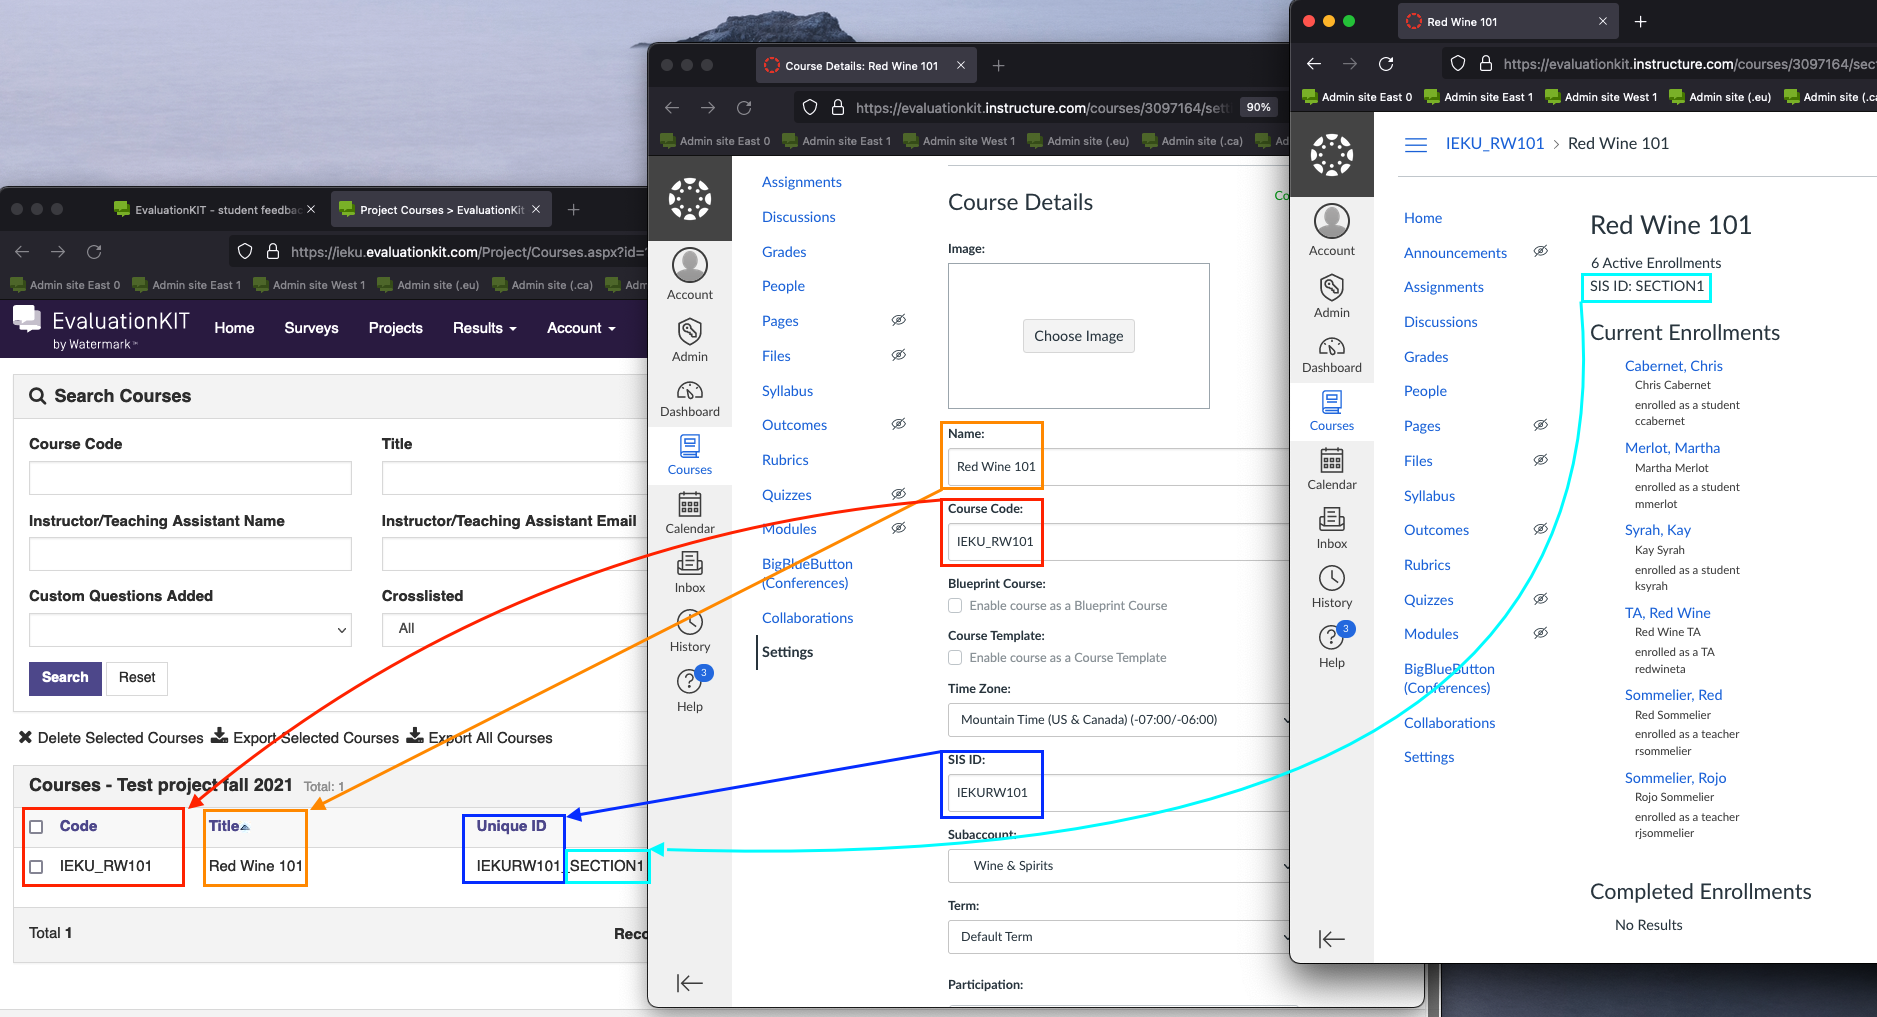
Task: Open Account icon in right Red Wine 101 window
Action: (x=1332, y=230)
